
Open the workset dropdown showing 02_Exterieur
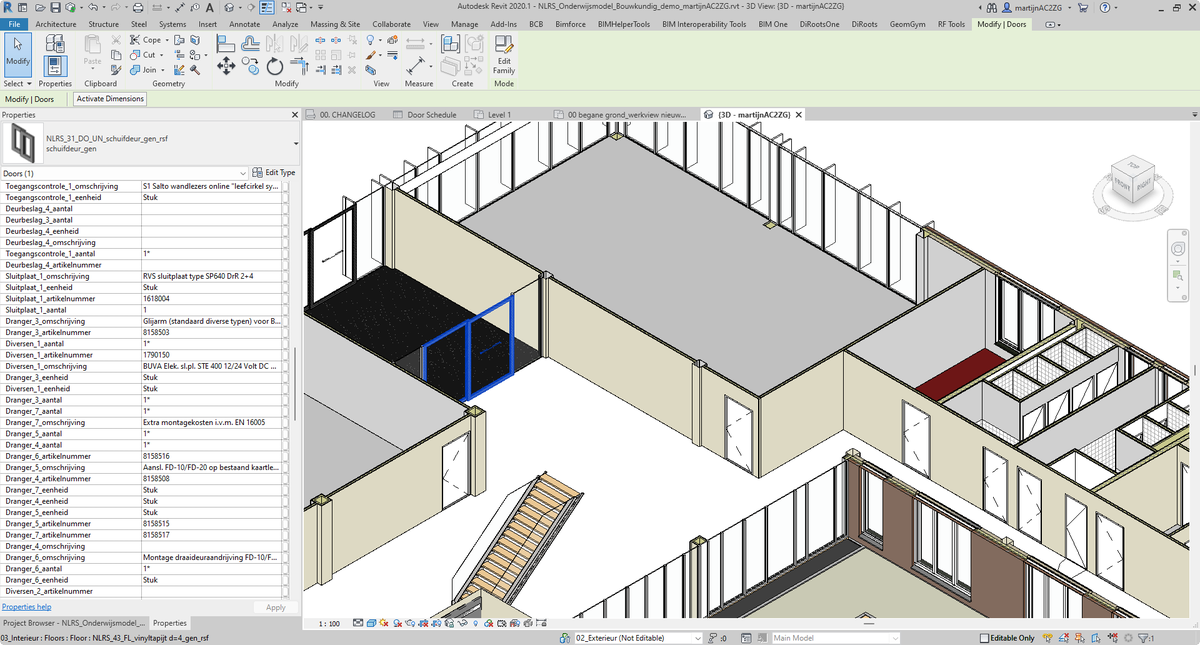pyautogui.click(x=697, y=637)
